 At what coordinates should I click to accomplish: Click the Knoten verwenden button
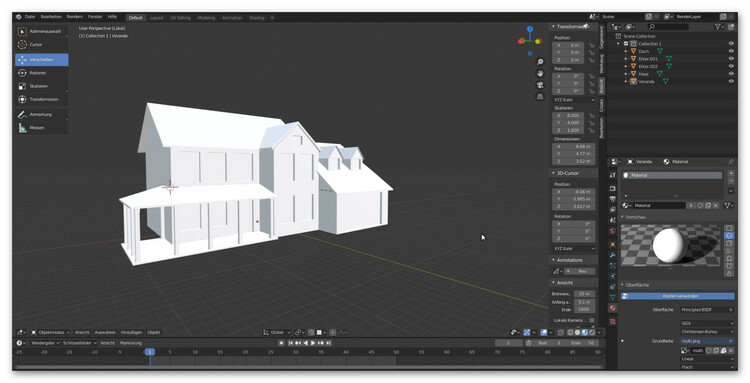click(678, 296)
